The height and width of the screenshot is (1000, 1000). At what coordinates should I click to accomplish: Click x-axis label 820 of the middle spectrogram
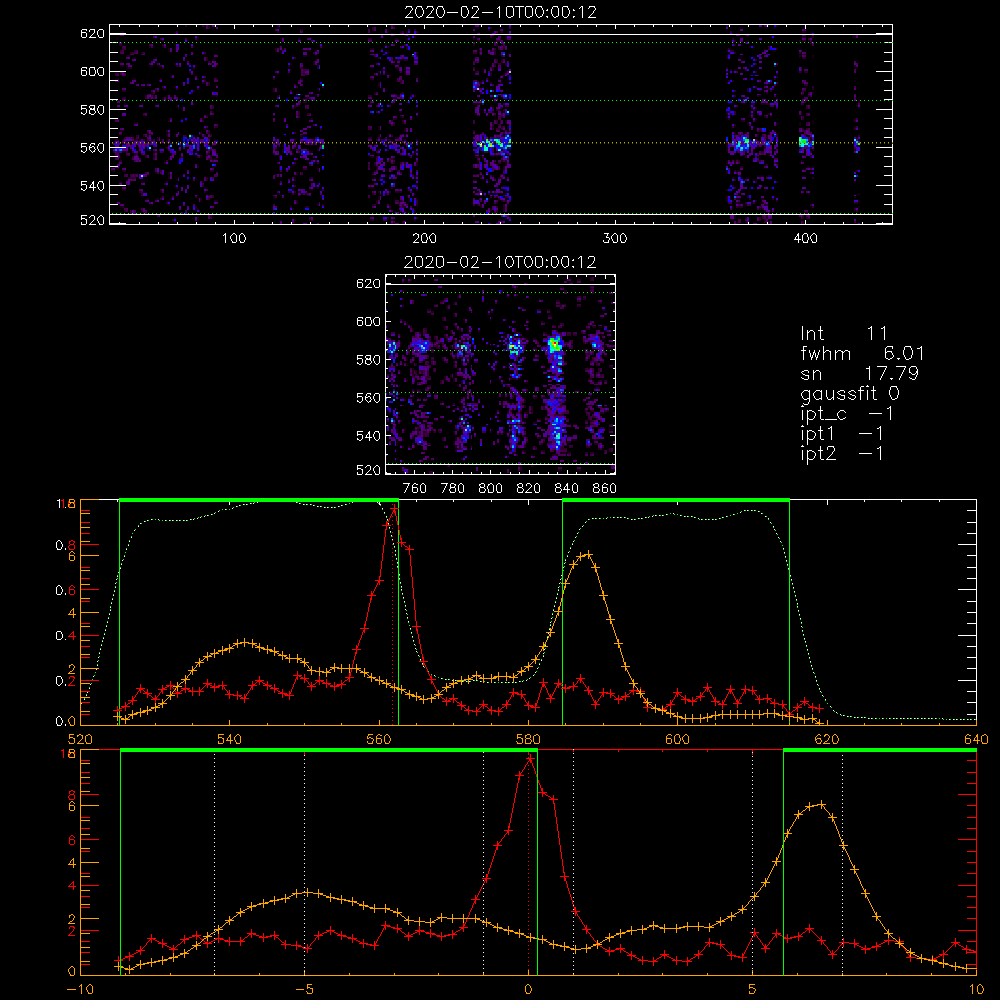[529, 489]
